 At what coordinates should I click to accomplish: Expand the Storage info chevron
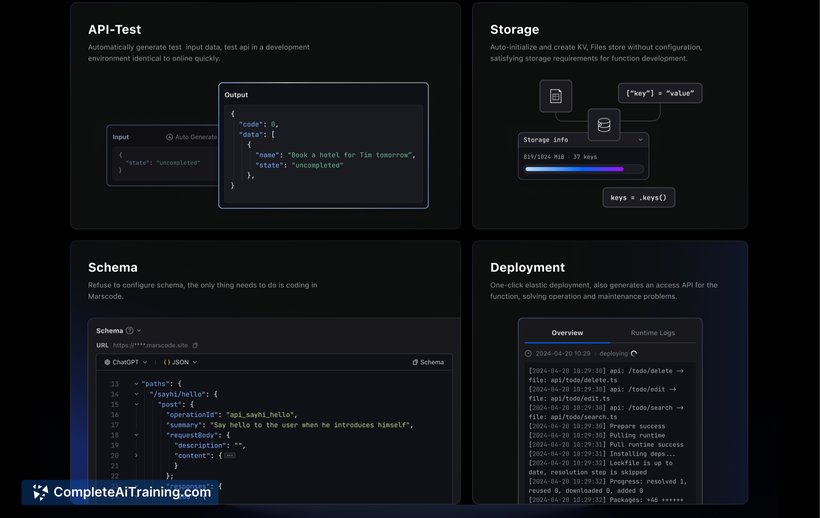click(x=640, y=140)
